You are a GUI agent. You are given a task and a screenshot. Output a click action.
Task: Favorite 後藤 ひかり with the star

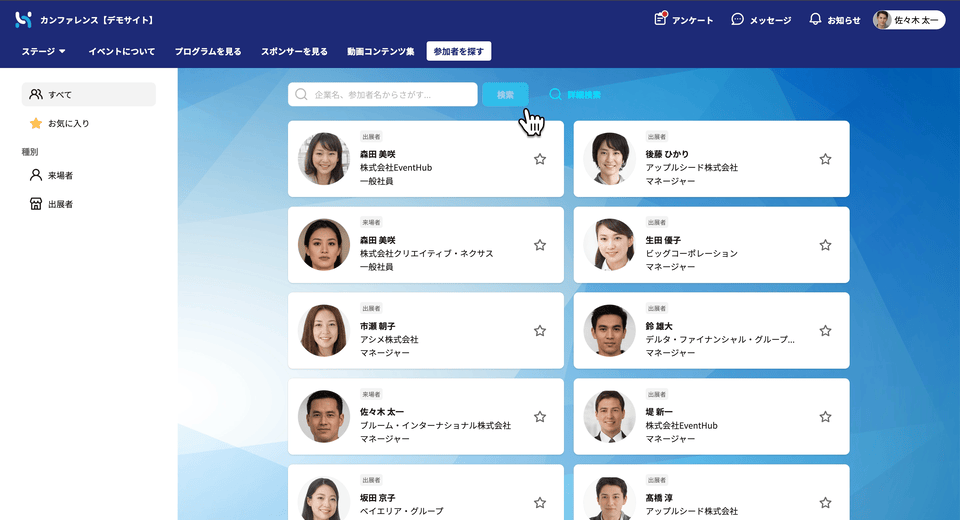pos(825,159)
